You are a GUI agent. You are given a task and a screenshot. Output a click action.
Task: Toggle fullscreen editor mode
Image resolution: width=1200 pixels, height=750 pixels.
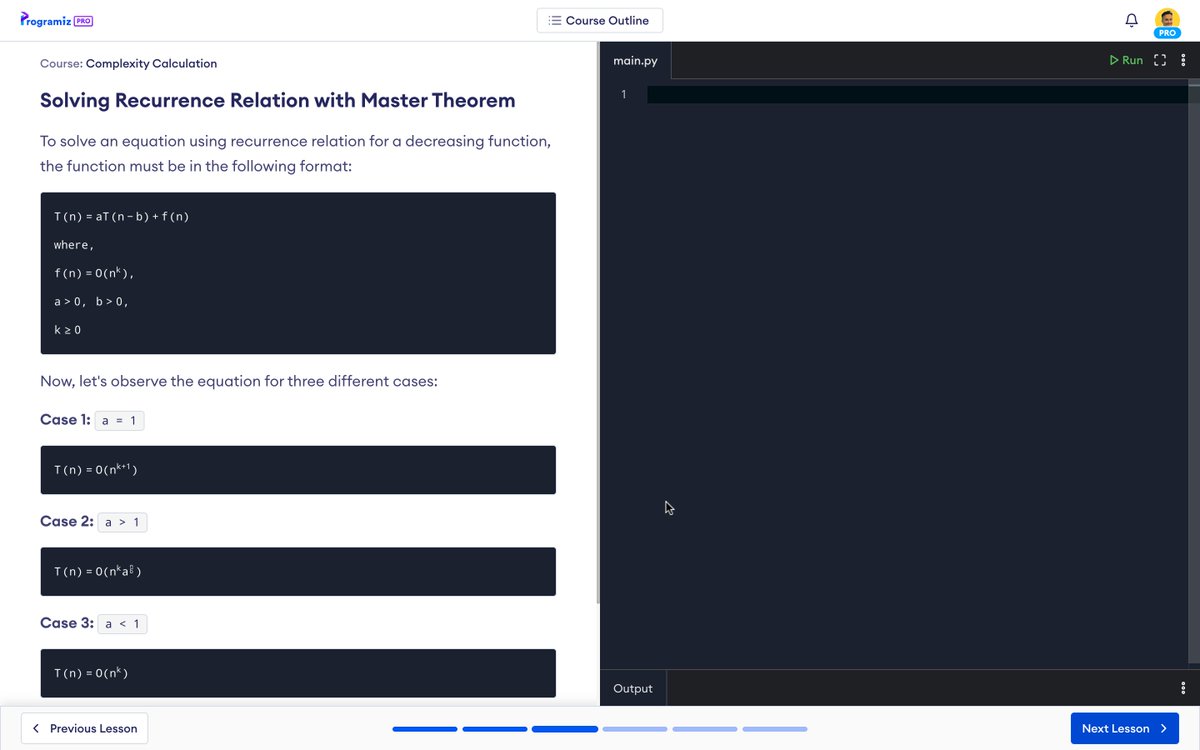pos(1160,60)
